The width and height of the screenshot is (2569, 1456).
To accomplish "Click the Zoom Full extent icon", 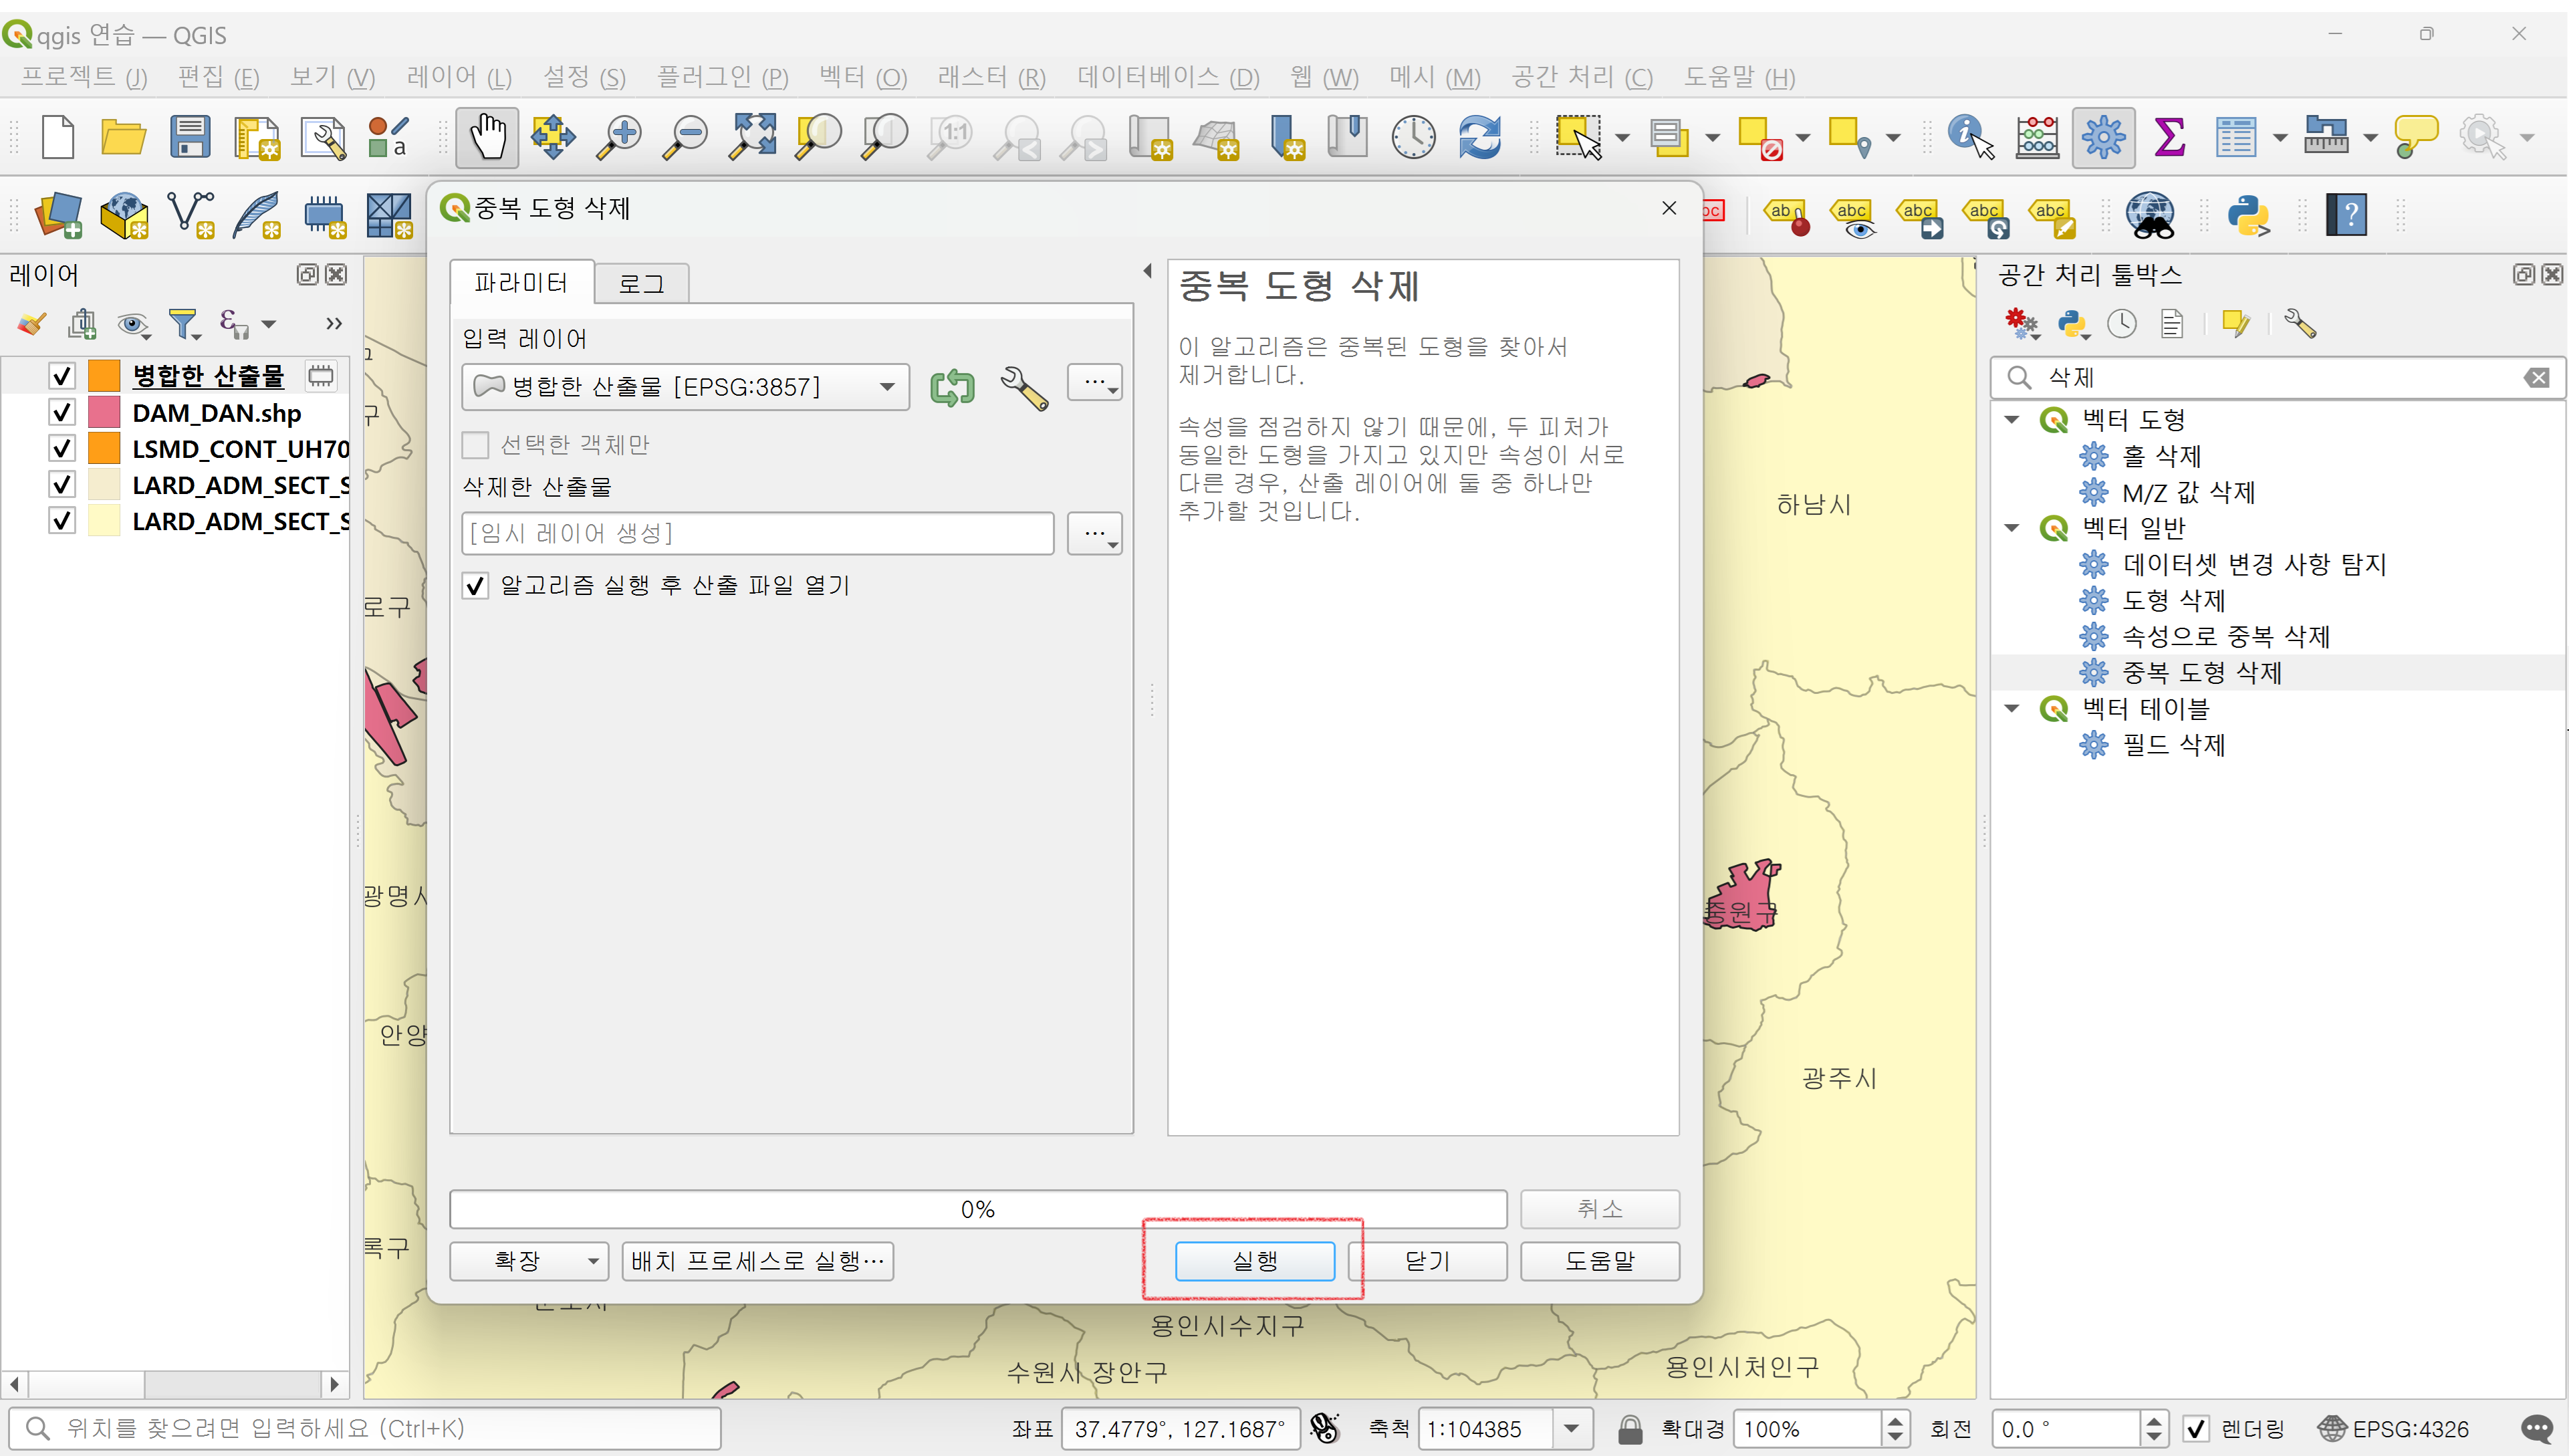I will [x=752, y=136].
